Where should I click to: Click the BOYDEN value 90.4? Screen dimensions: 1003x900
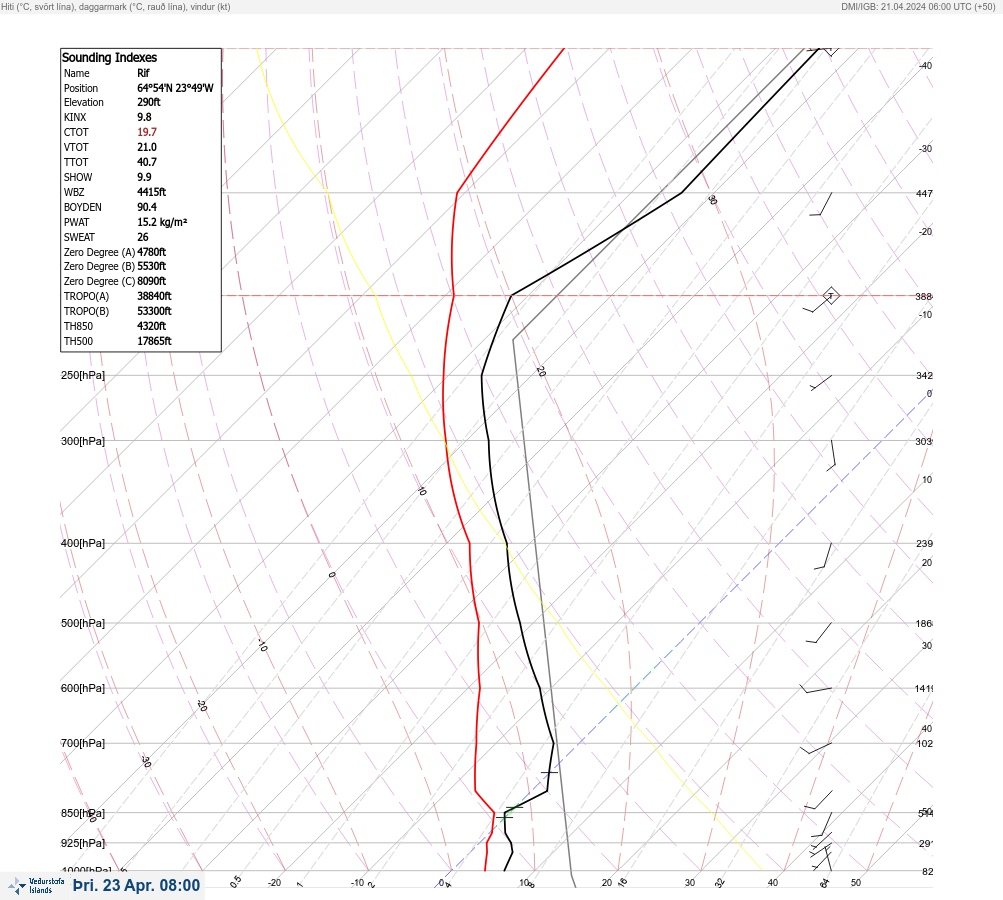146,207
